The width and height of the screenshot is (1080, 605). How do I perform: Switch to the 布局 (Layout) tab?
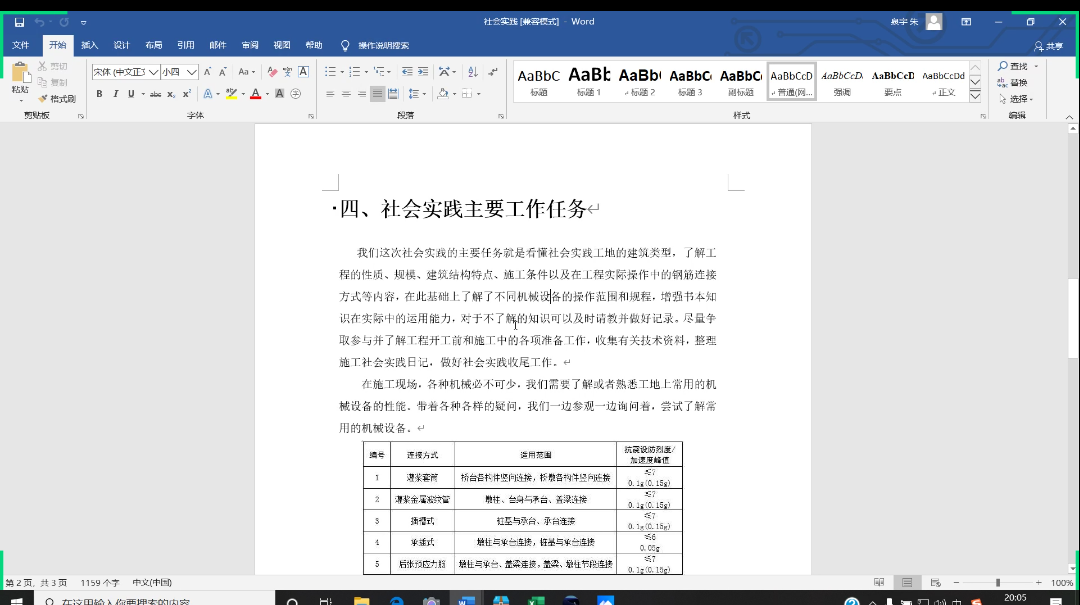pyautogui.click(x=153, y=45)
